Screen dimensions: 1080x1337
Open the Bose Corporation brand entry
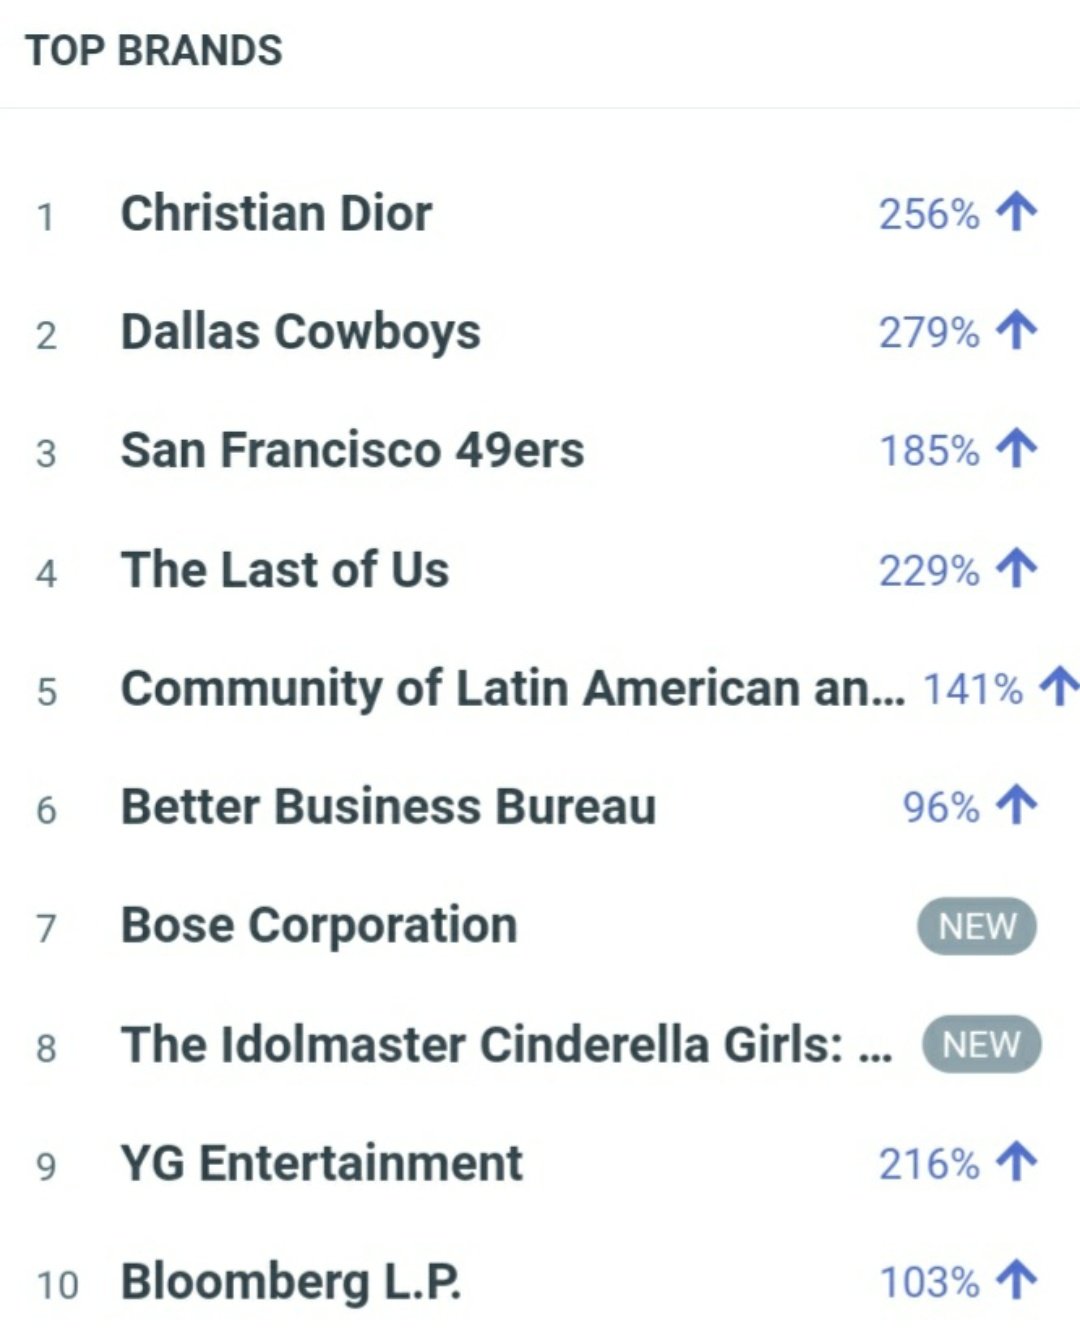tap(319, 926)
